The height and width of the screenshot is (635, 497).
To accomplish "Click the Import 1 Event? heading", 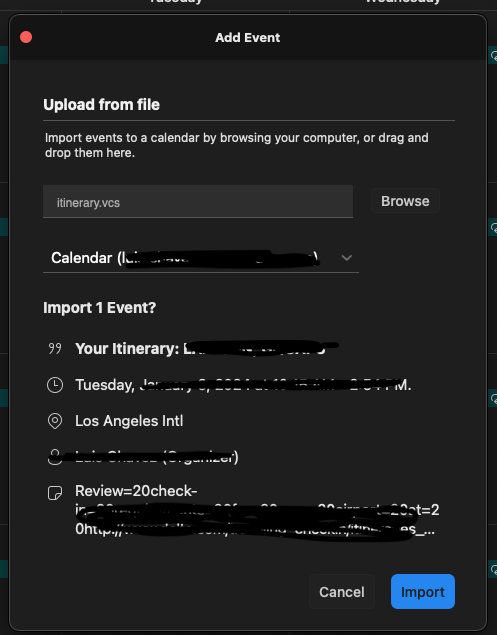I will pyautogui.click(x=100, y=308).
